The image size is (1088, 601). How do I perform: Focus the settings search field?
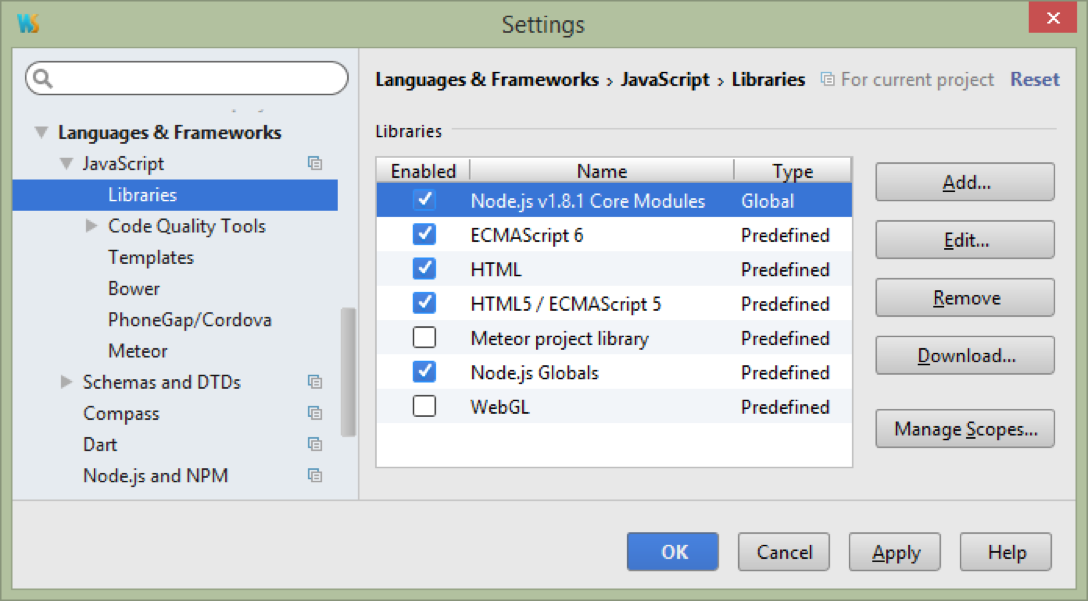pos(187,78)
